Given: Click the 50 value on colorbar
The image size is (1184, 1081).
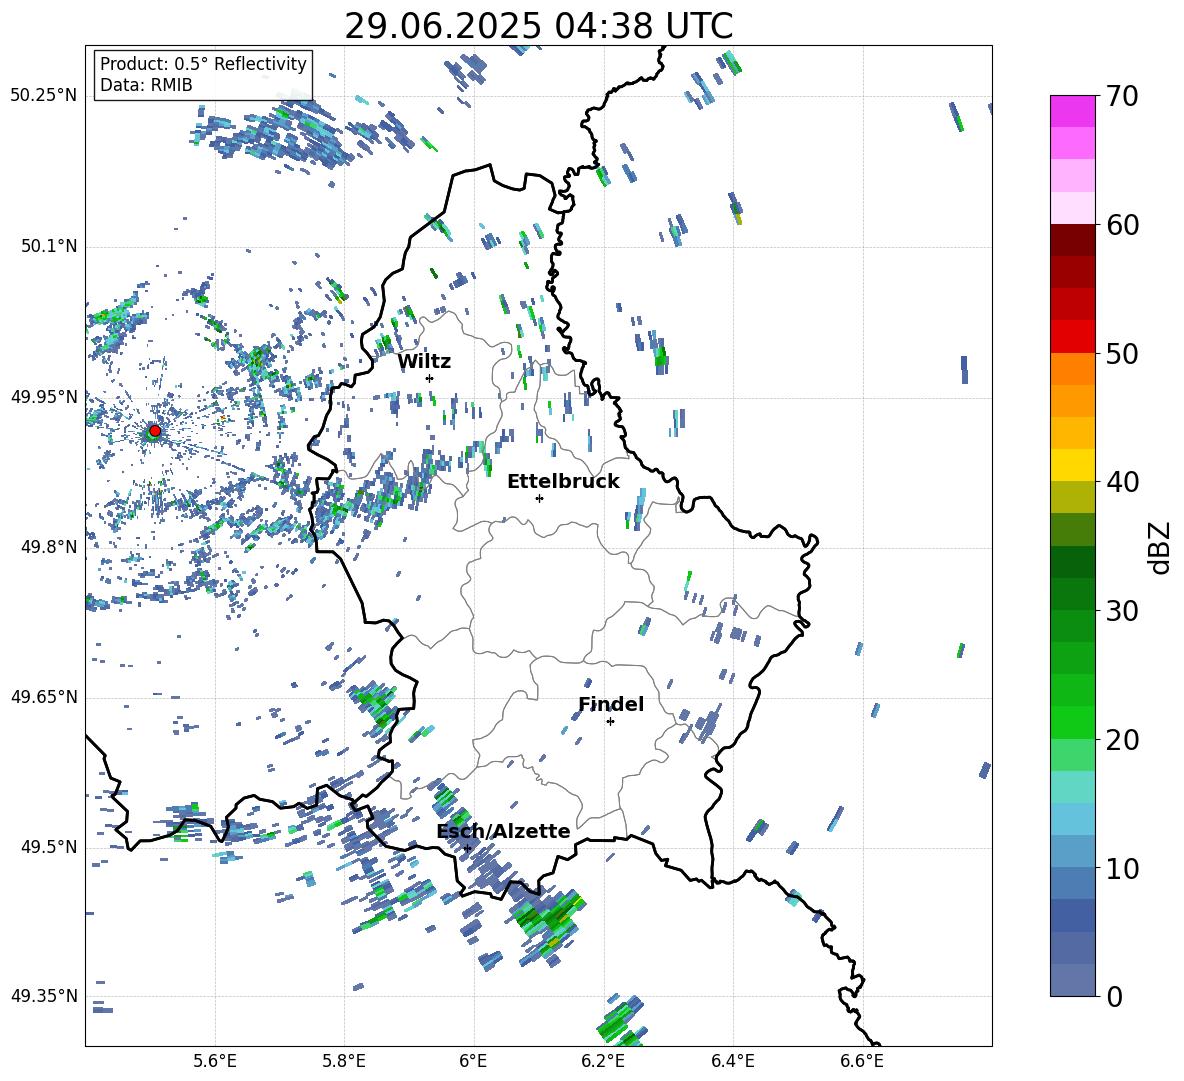Looking at the screenshot, I should 1122,354.
